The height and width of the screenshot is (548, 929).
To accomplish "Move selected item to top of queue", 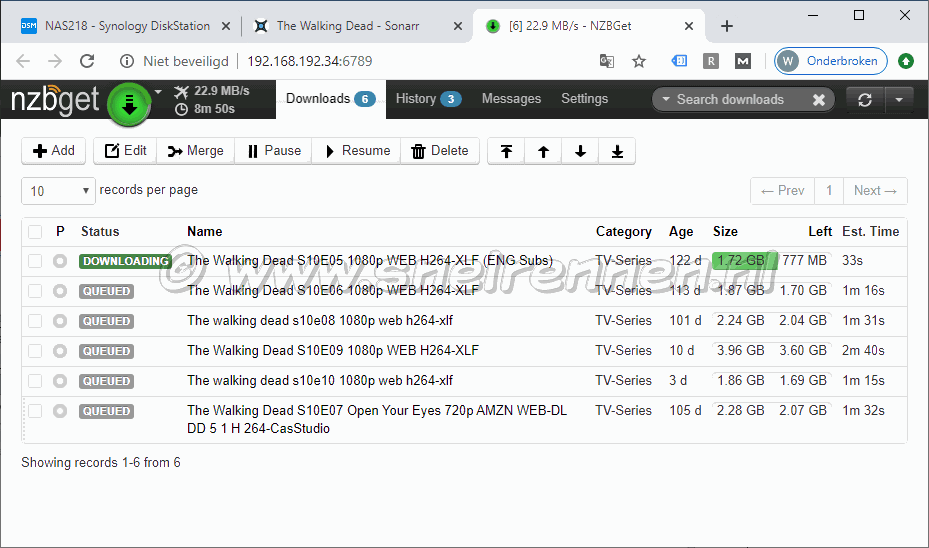I will point(506,151).
